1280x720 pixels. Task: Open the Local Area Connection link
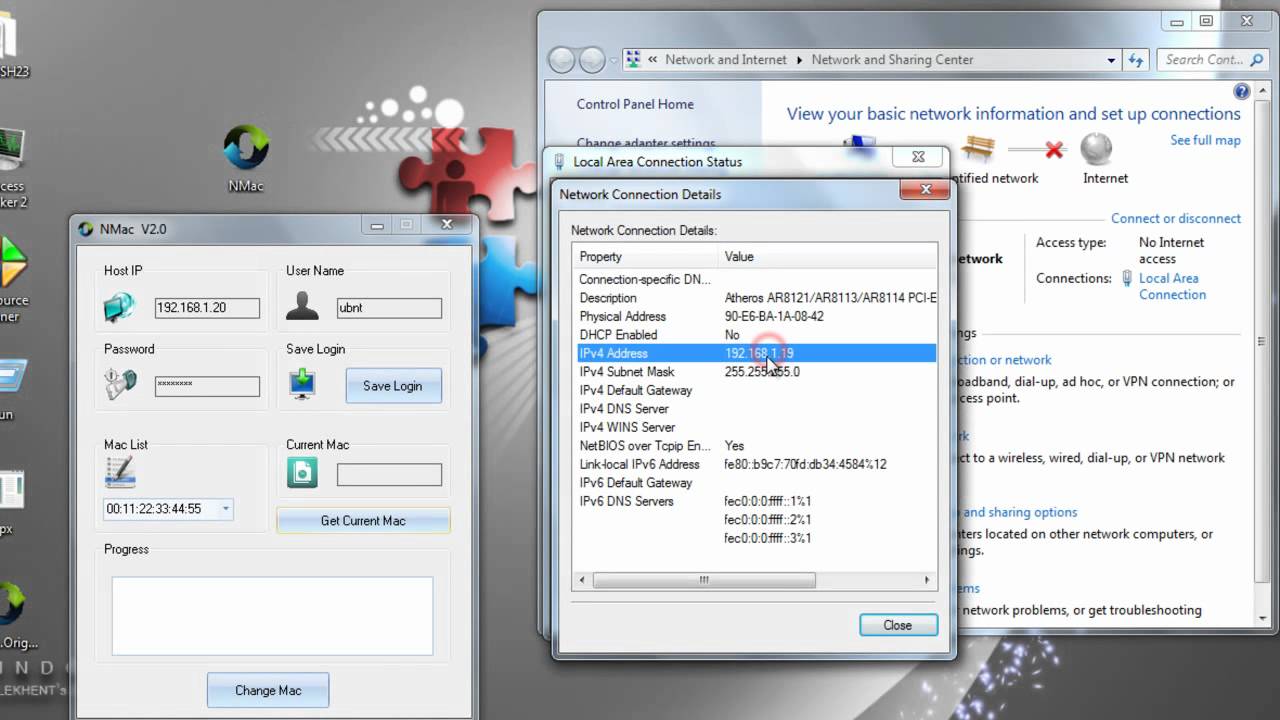(x=1172, y=287)
